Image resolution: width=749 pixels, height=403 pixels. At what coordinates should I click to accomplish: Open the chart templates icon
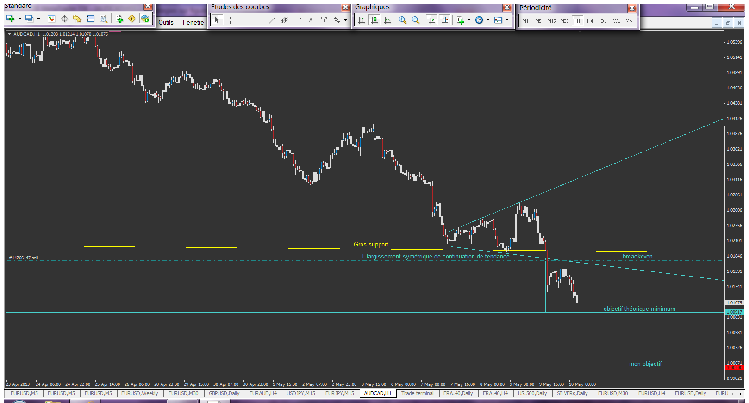[x=498, y=20]
